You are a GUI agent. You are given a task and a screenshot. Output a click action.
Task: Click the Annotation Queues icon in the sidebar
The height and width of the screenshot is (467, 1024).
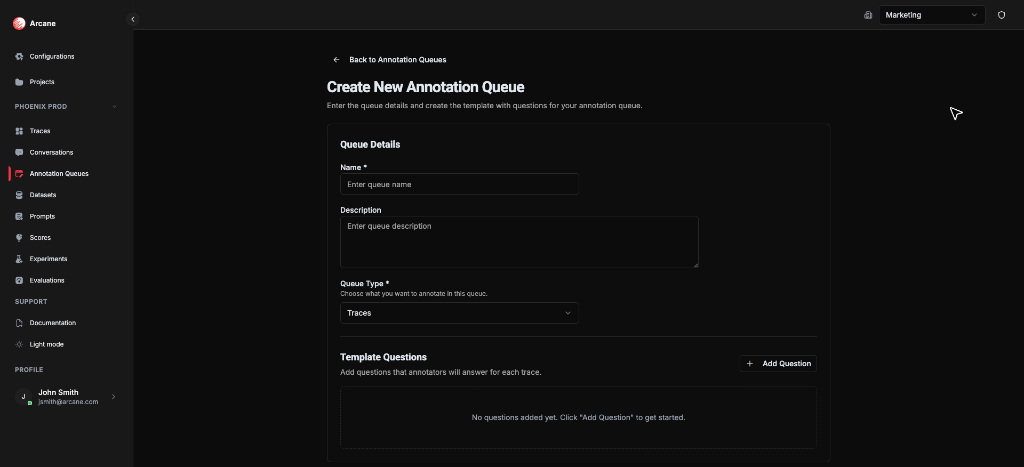click(19, 174)
